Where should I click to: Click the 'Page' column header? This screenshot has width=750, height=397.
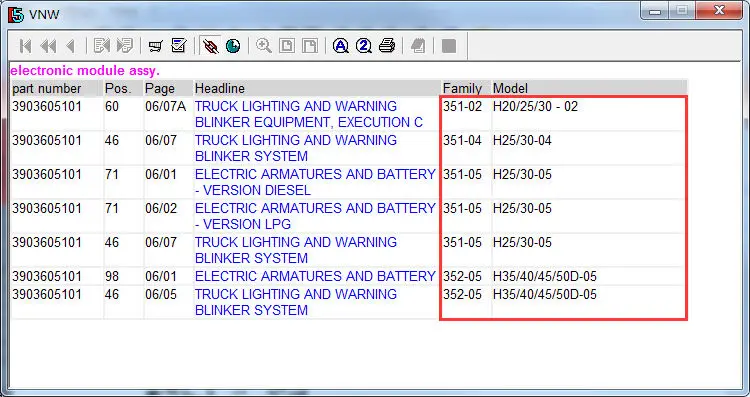click(160, 88)
